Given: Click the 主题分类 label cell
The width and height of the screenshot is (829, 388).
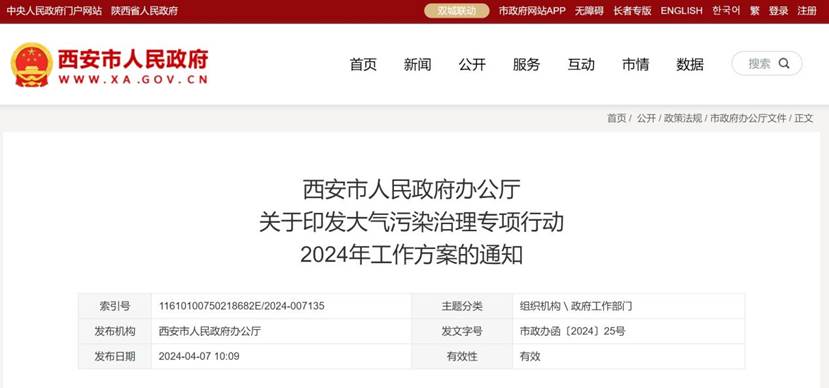Looking at the screenshot, I should click(462, 306).
